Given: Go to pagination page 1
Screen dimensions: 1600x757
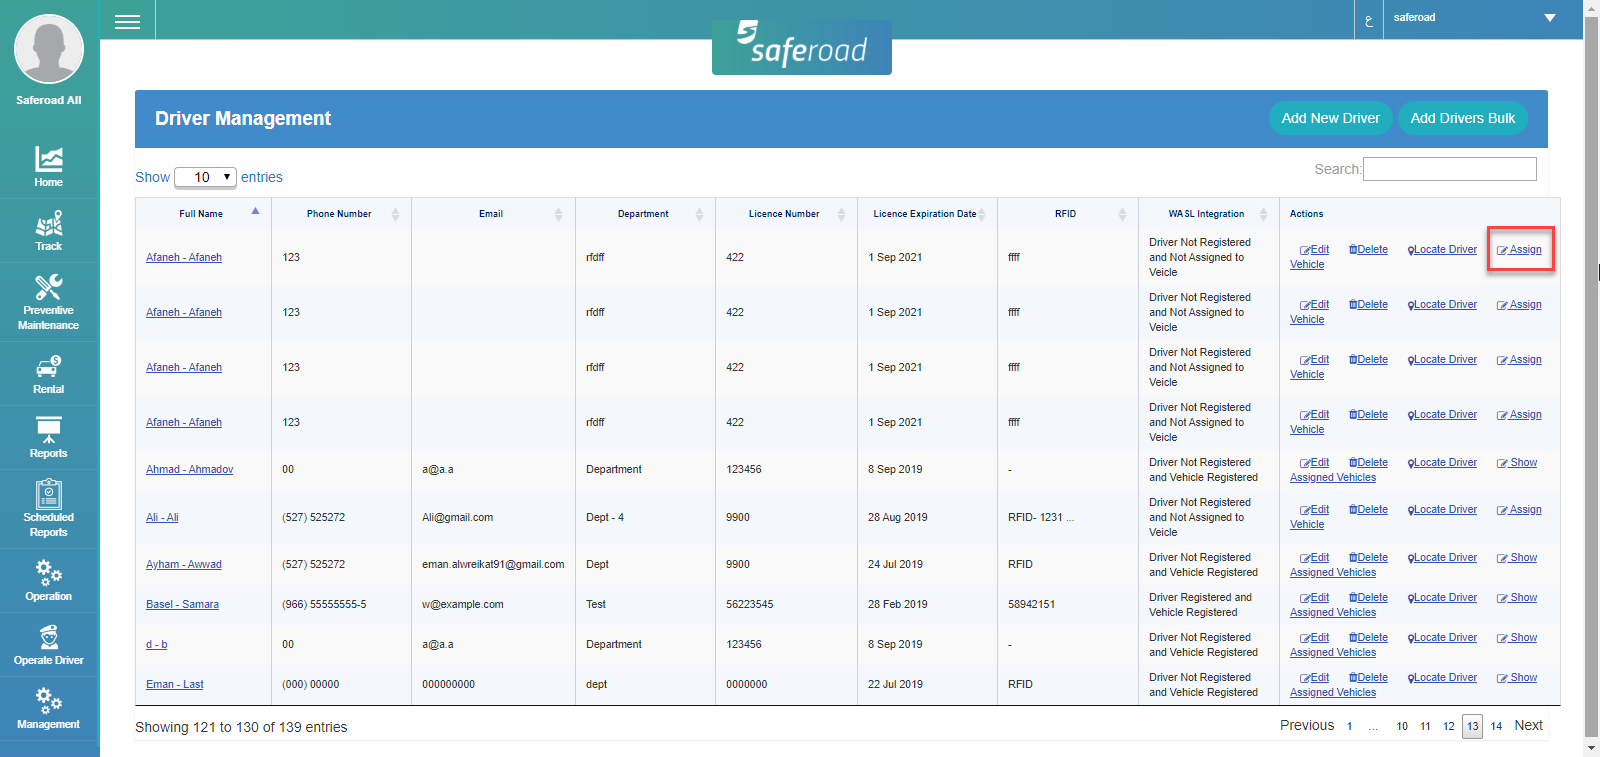Looking at the screenshot, I should click(x=1349, y=726).
